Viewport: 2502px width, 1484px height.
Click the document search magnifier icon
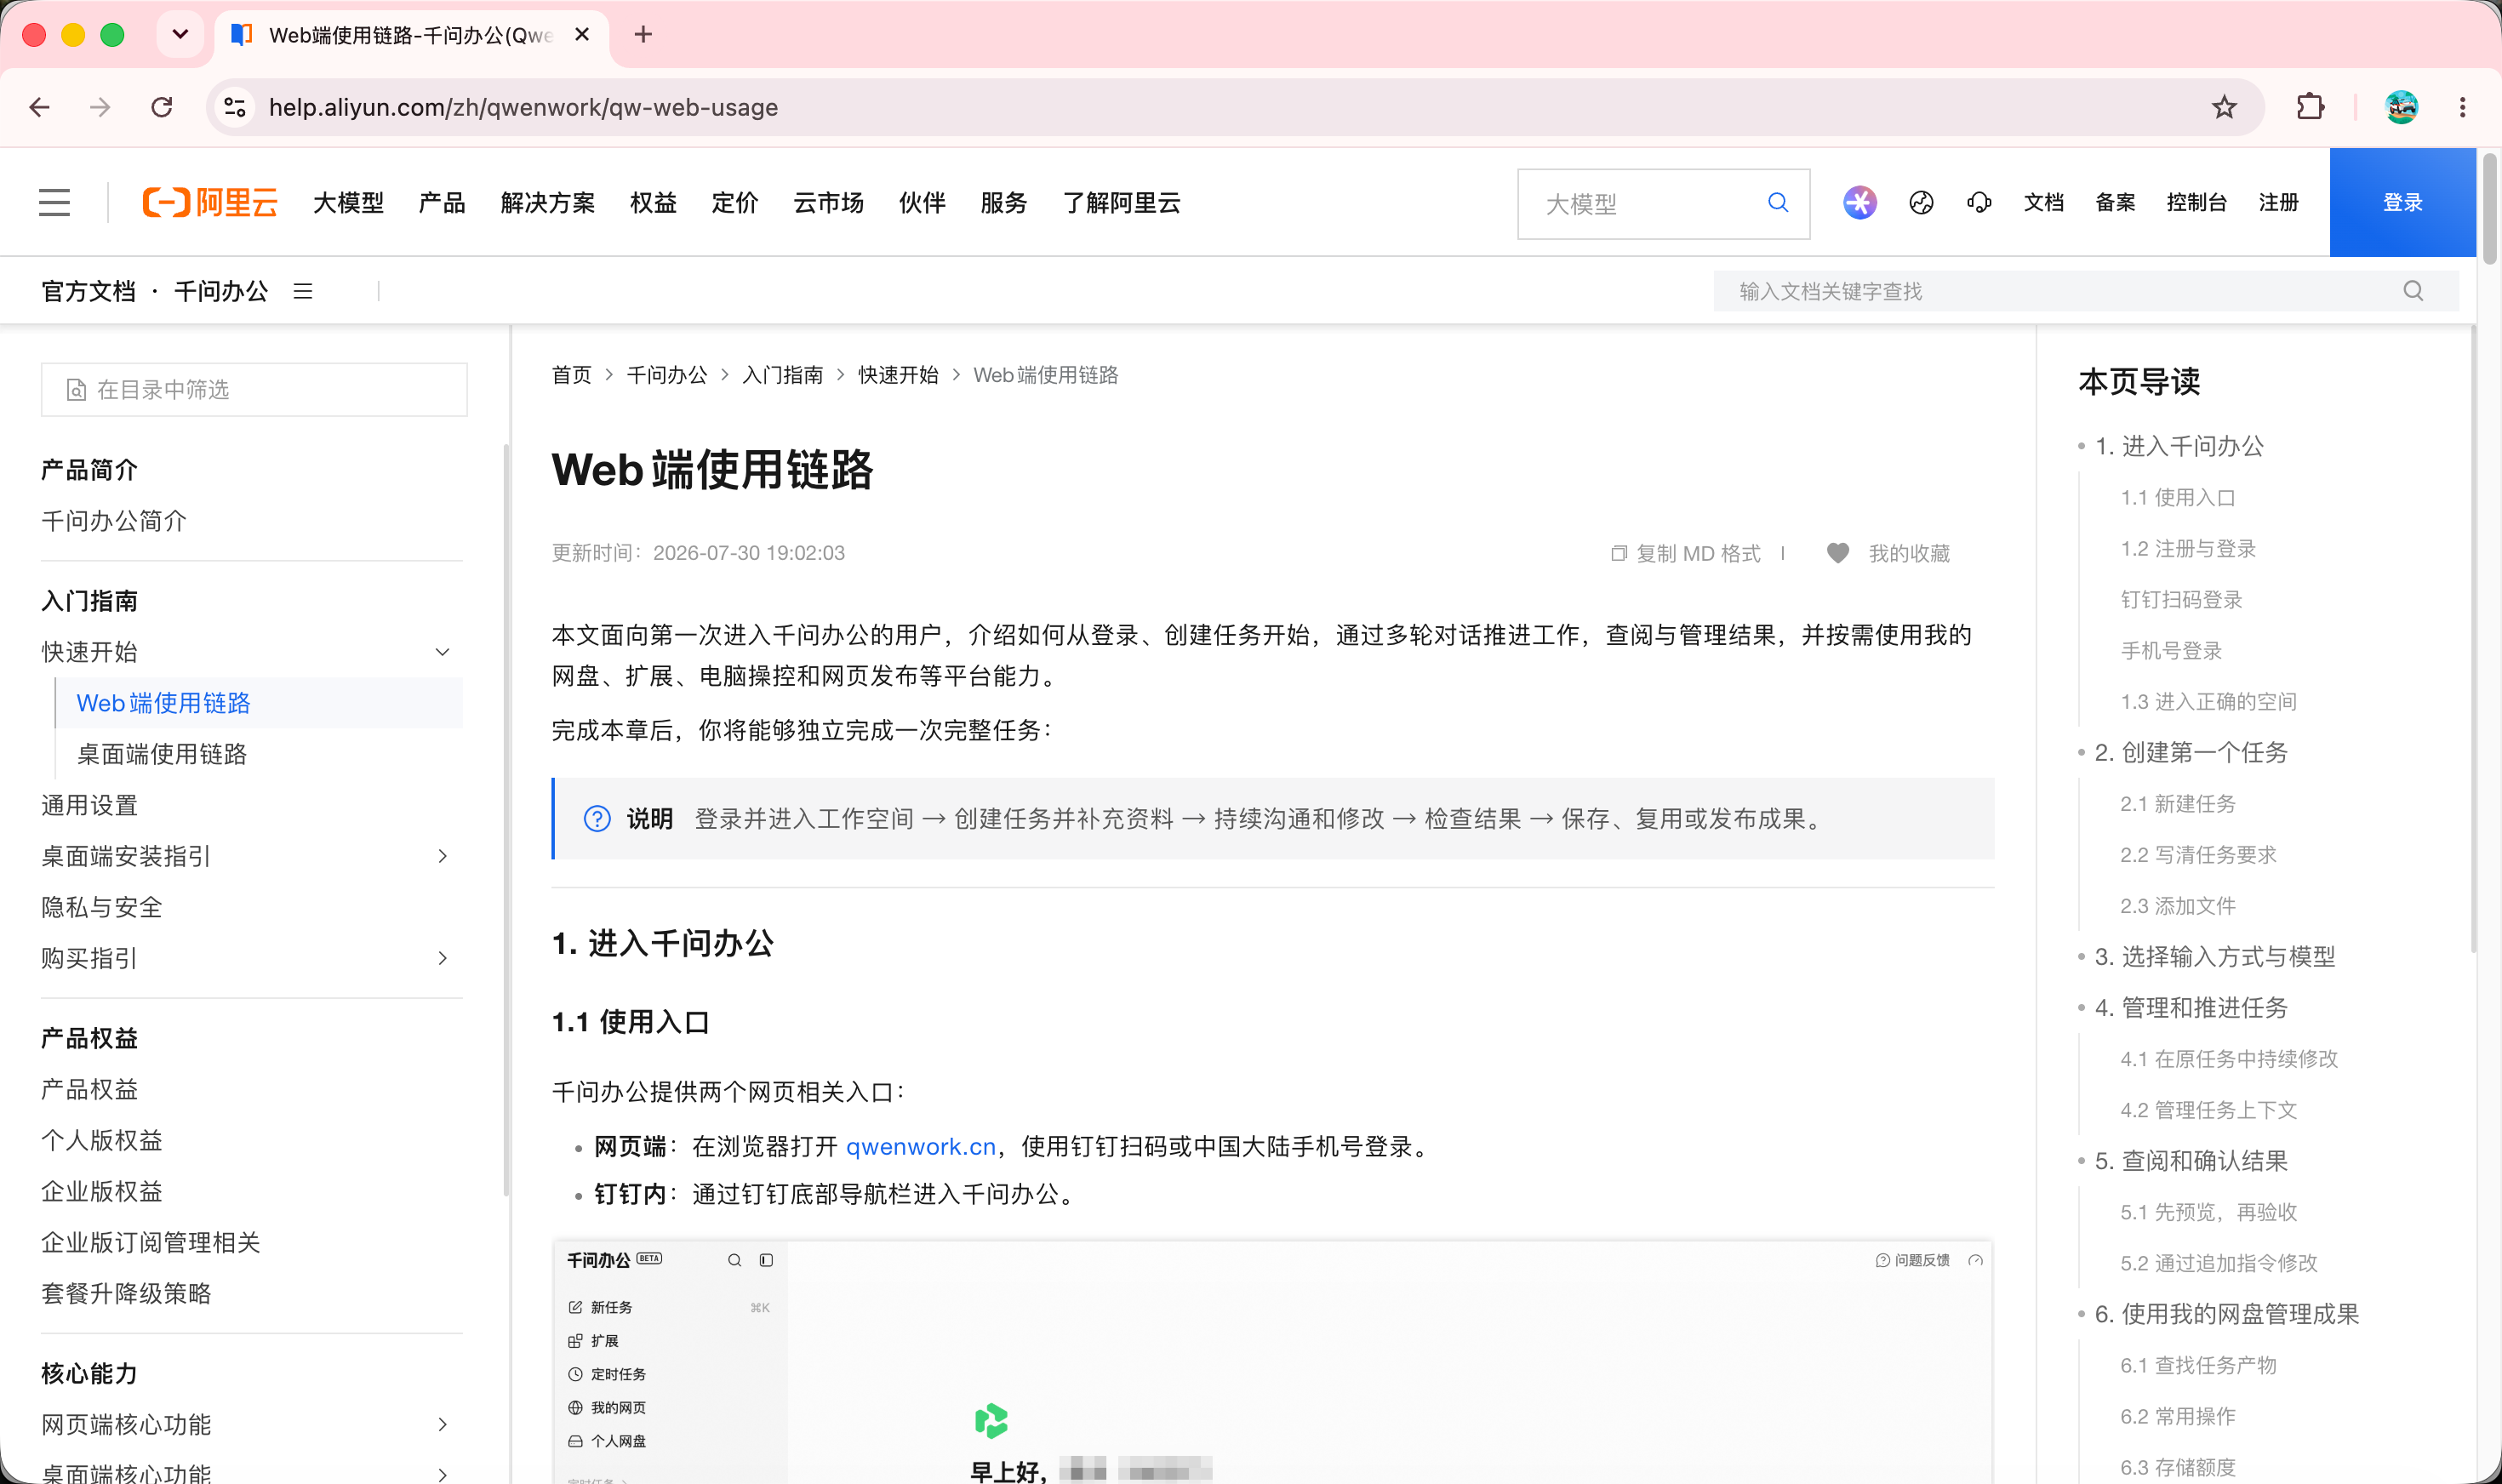[2413, 291]
